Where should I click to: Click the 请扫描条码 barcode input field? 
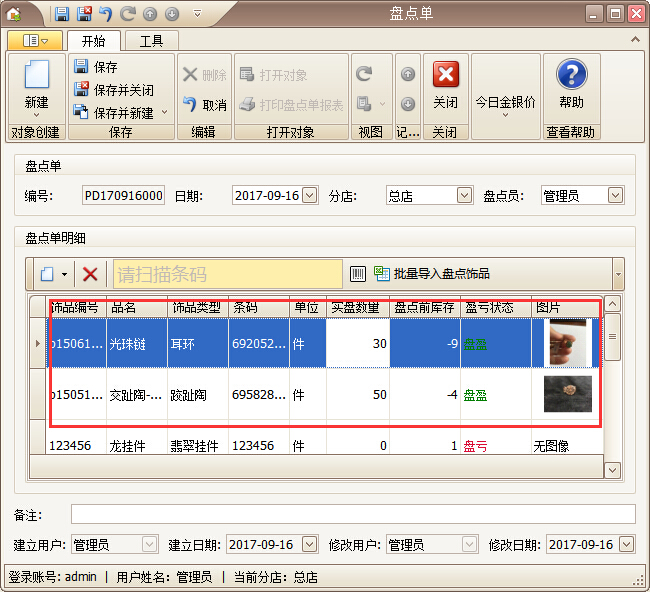227,274
